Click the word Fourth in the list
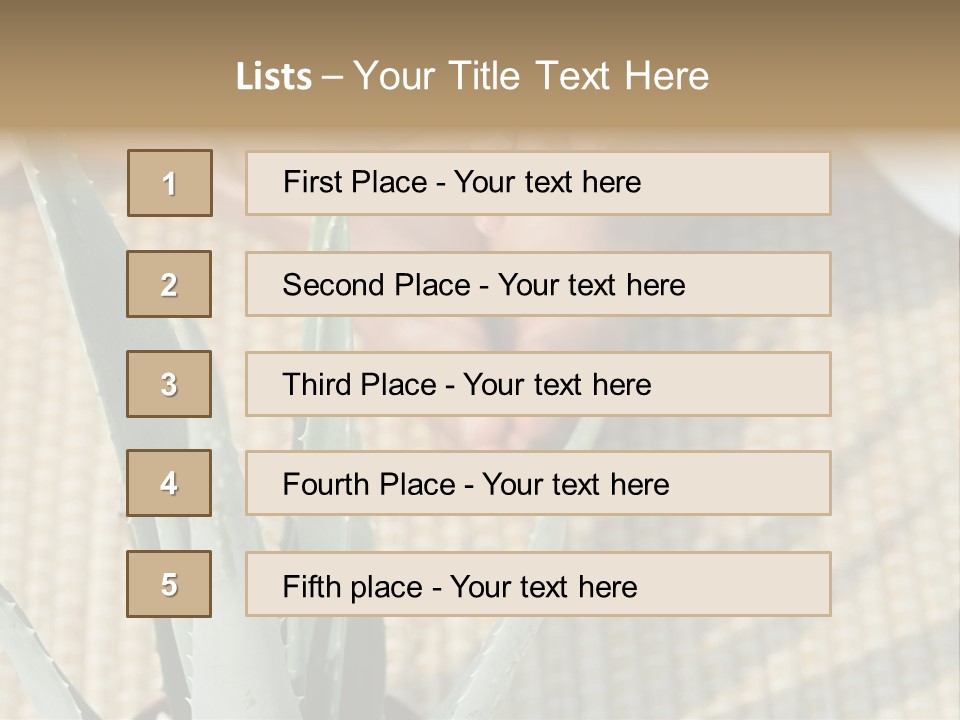 (x=326, y=485)
